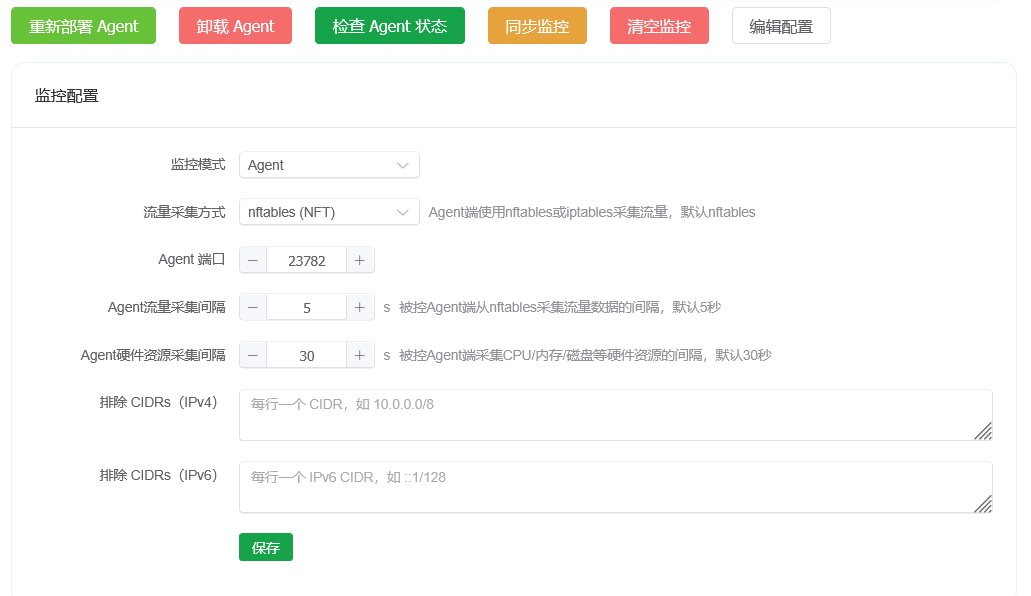
Task: Increase Agent流量采集间隔 with plus icon
Action: (360, 308)
